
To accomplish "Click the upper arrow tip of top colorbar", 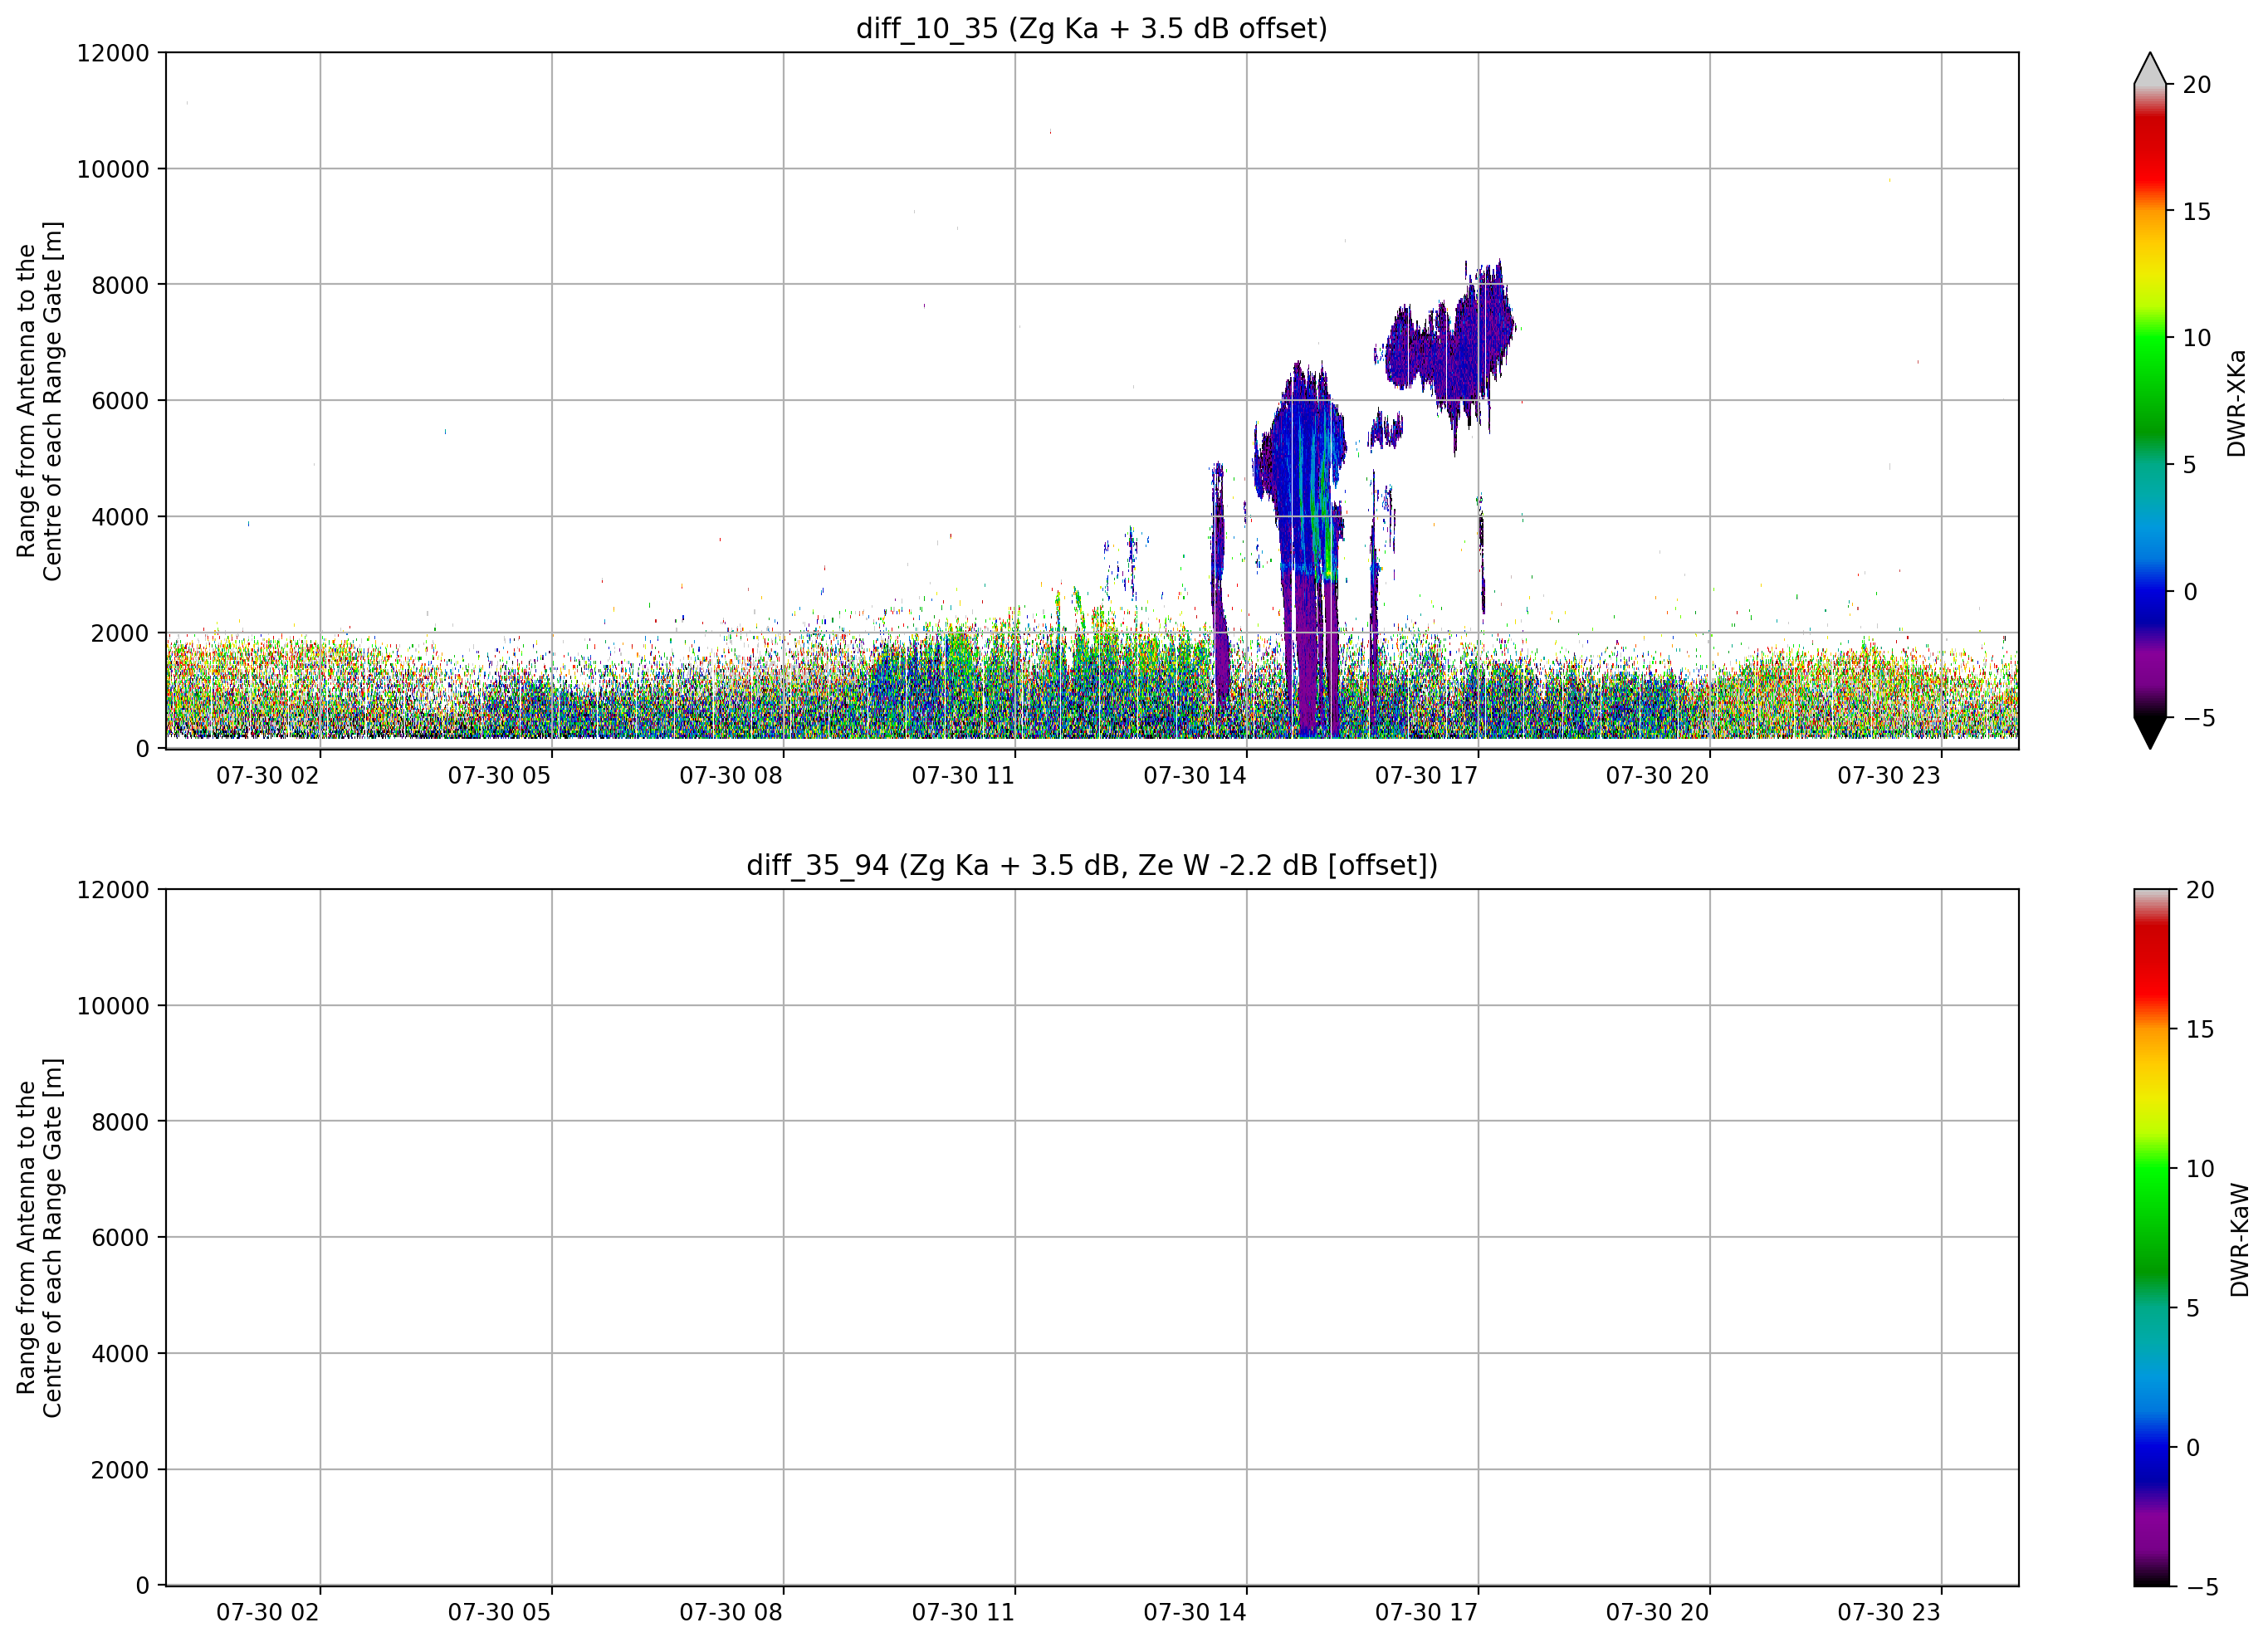I will pos(2149,68).
